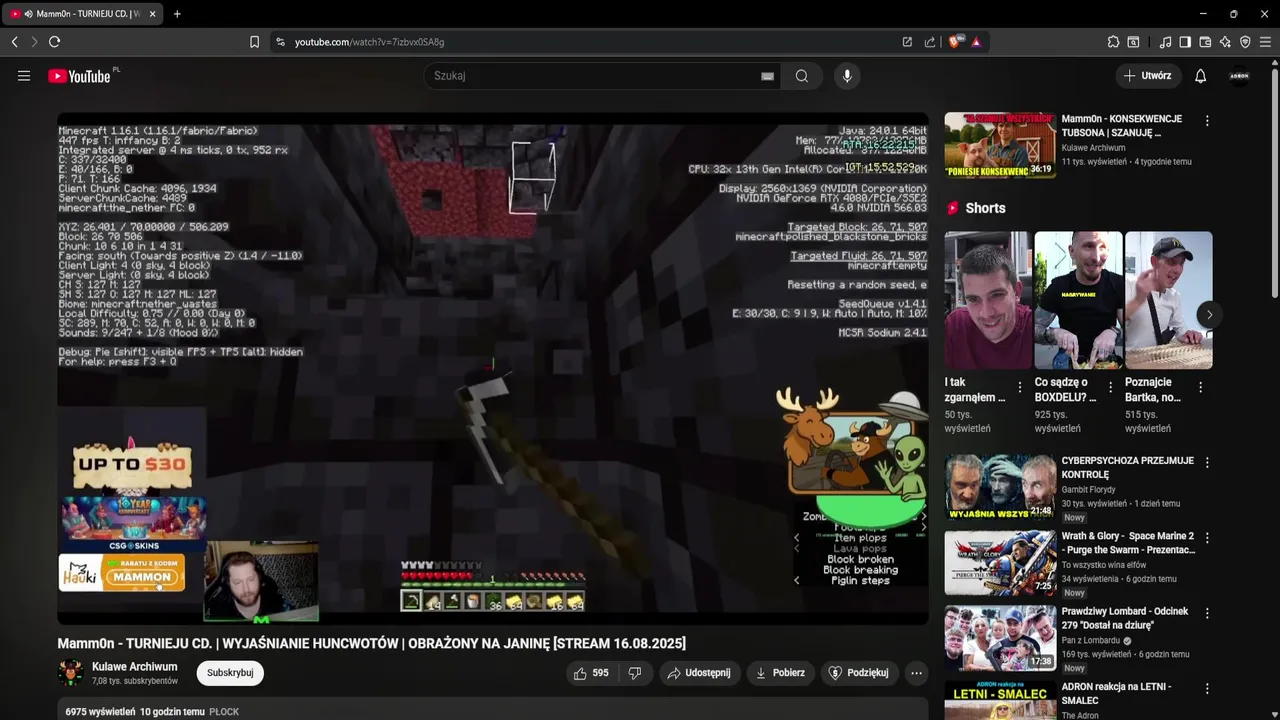Viewport: 1280px width, 720px height.
Task: Share this page from address bar
Action: pos(930,42)
